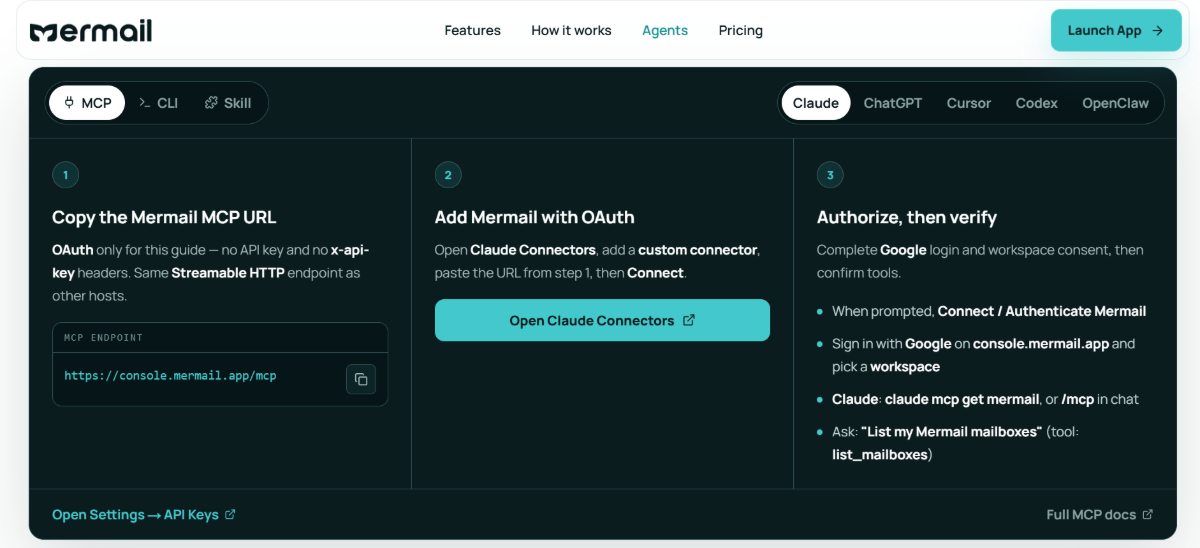Image resolution: width=1200 pixels, height=548 pixels.
Task: Select the MCP tab
Action: tap(87, 103)
